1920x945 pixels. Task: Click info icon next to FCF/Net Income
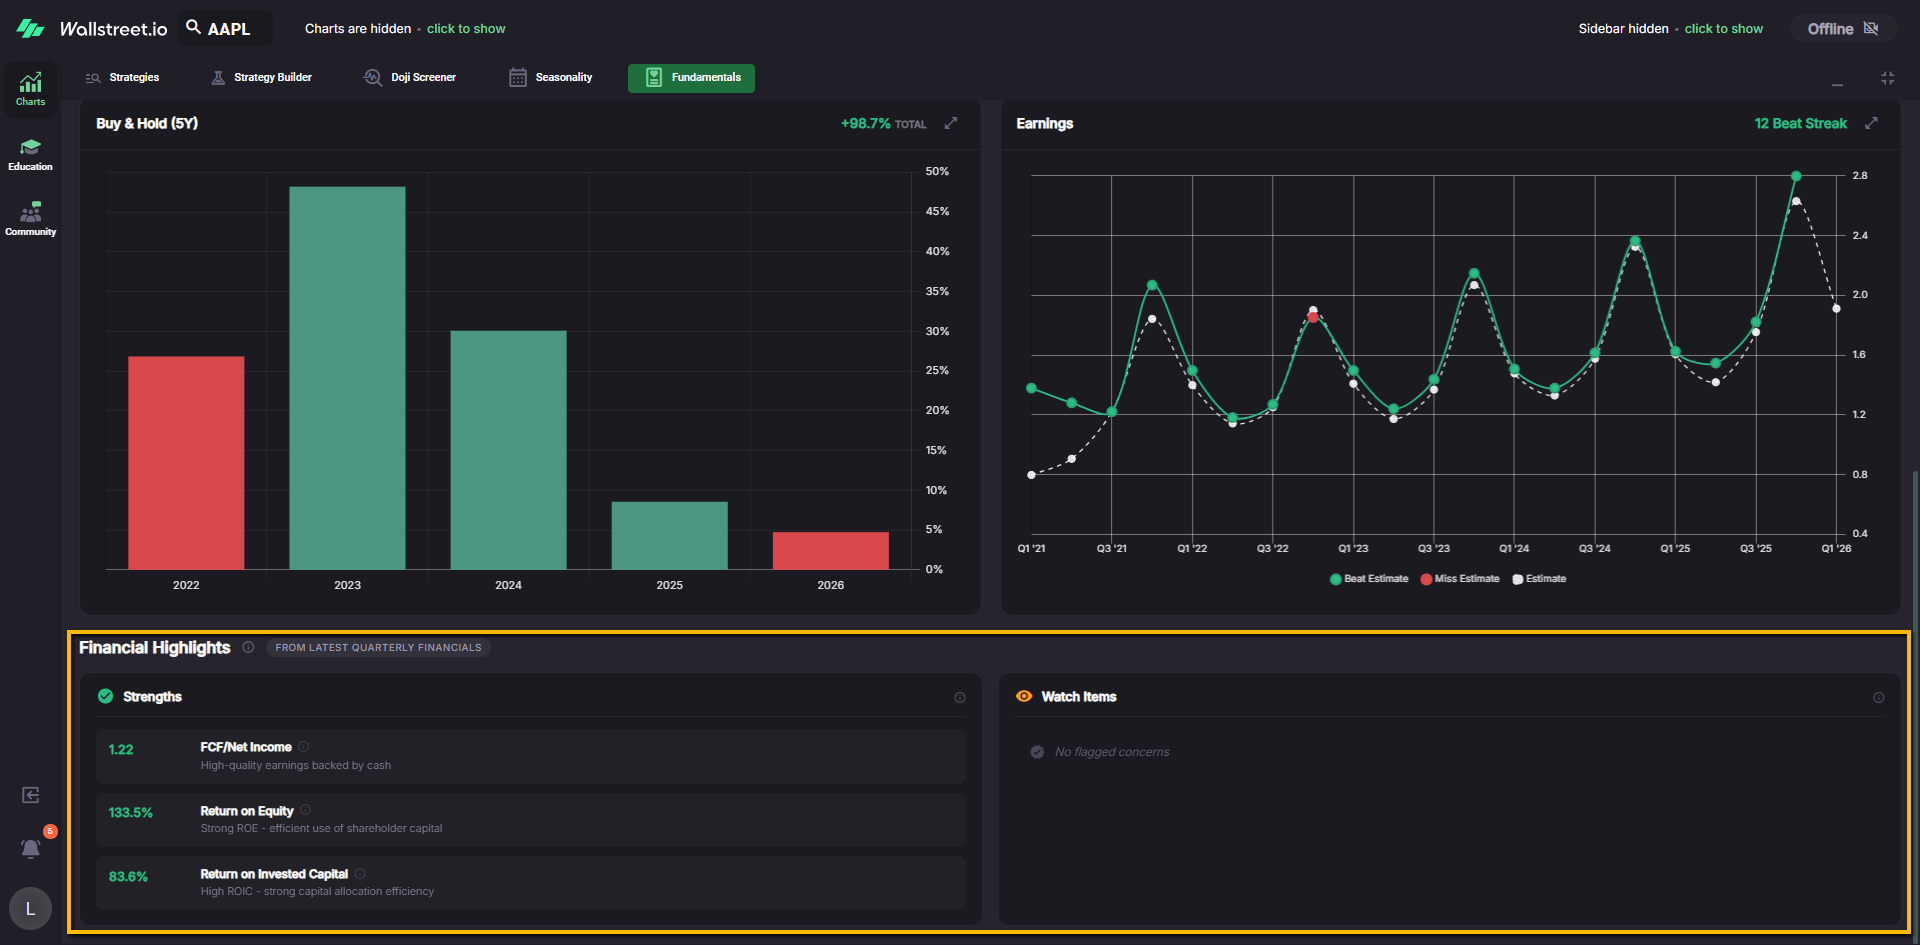point(304,747)
